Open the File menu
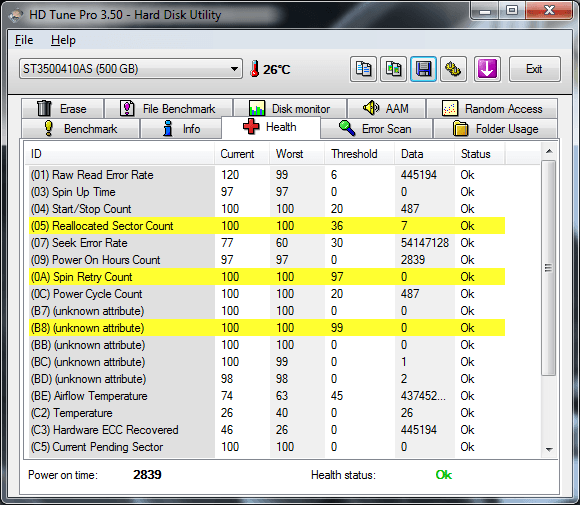Screen dimensions: 580x505 [24, 40]
